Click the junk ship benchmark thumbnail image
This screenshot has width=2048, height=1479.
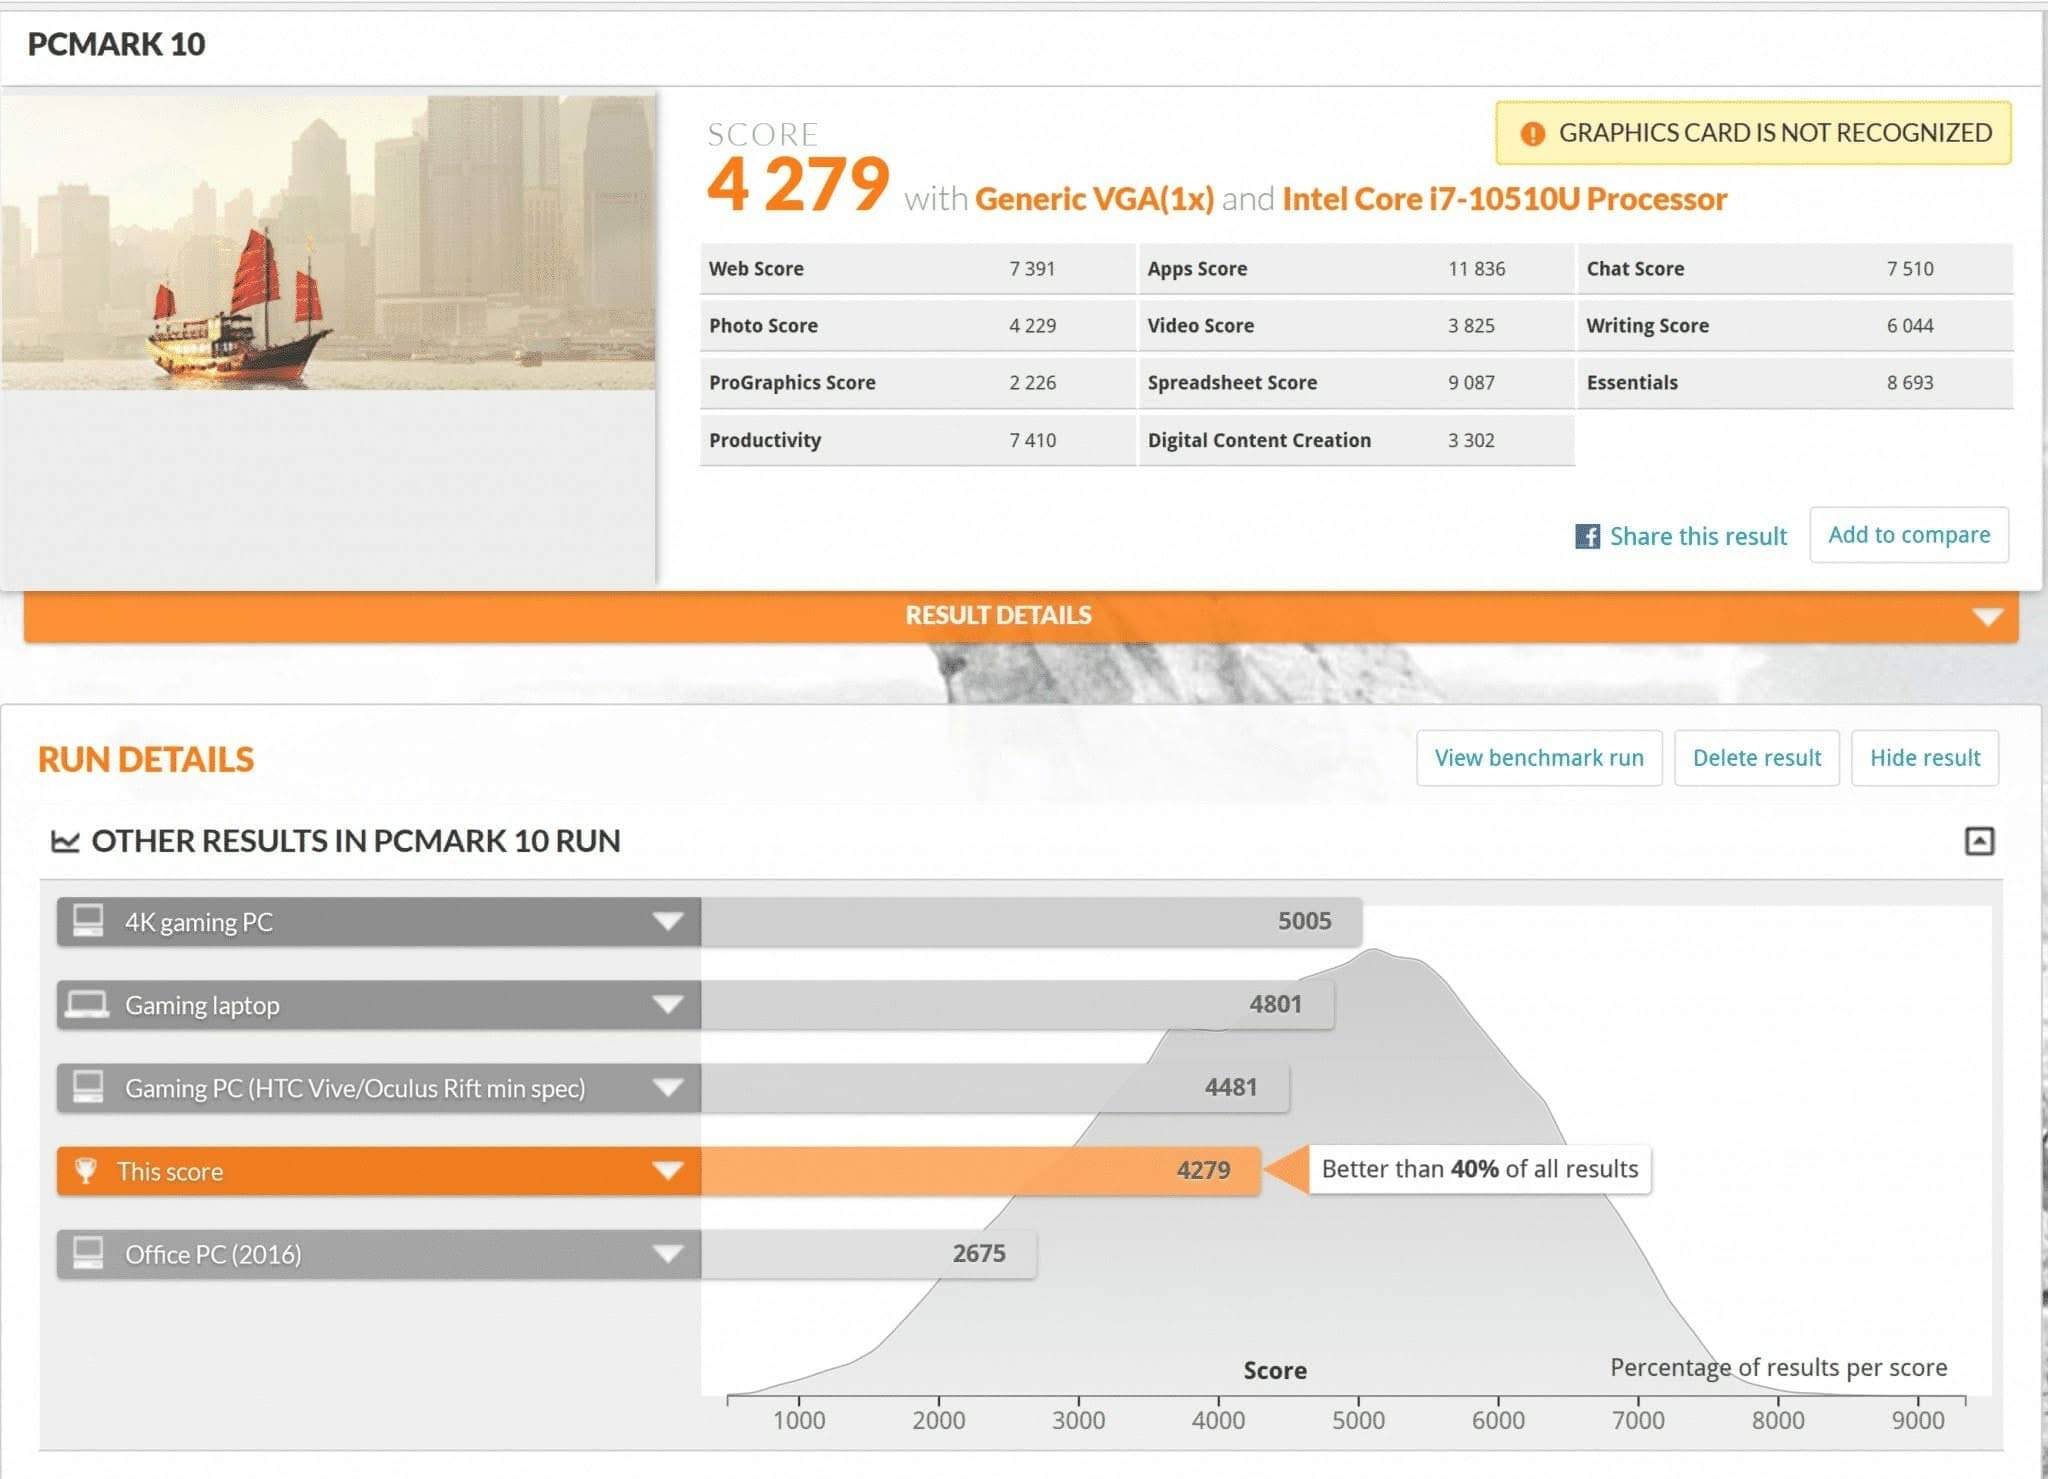[328, 242]
